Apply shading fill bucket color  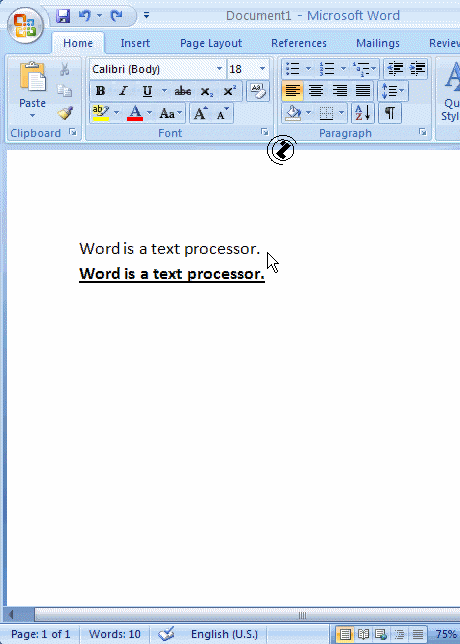(x=293, y=113)
